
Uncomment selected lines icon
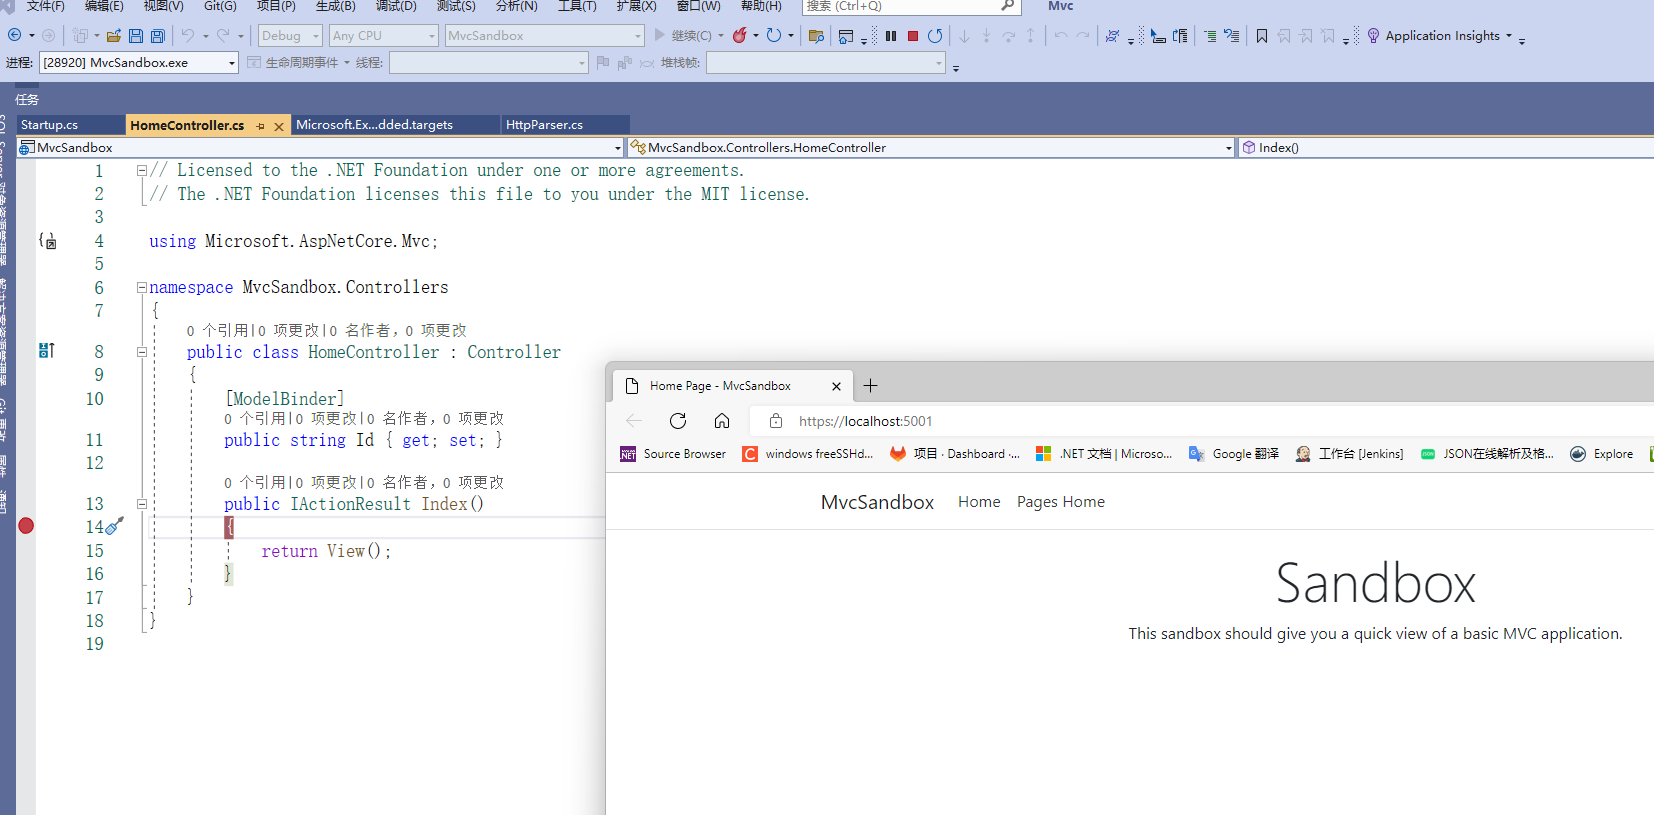1232,36
